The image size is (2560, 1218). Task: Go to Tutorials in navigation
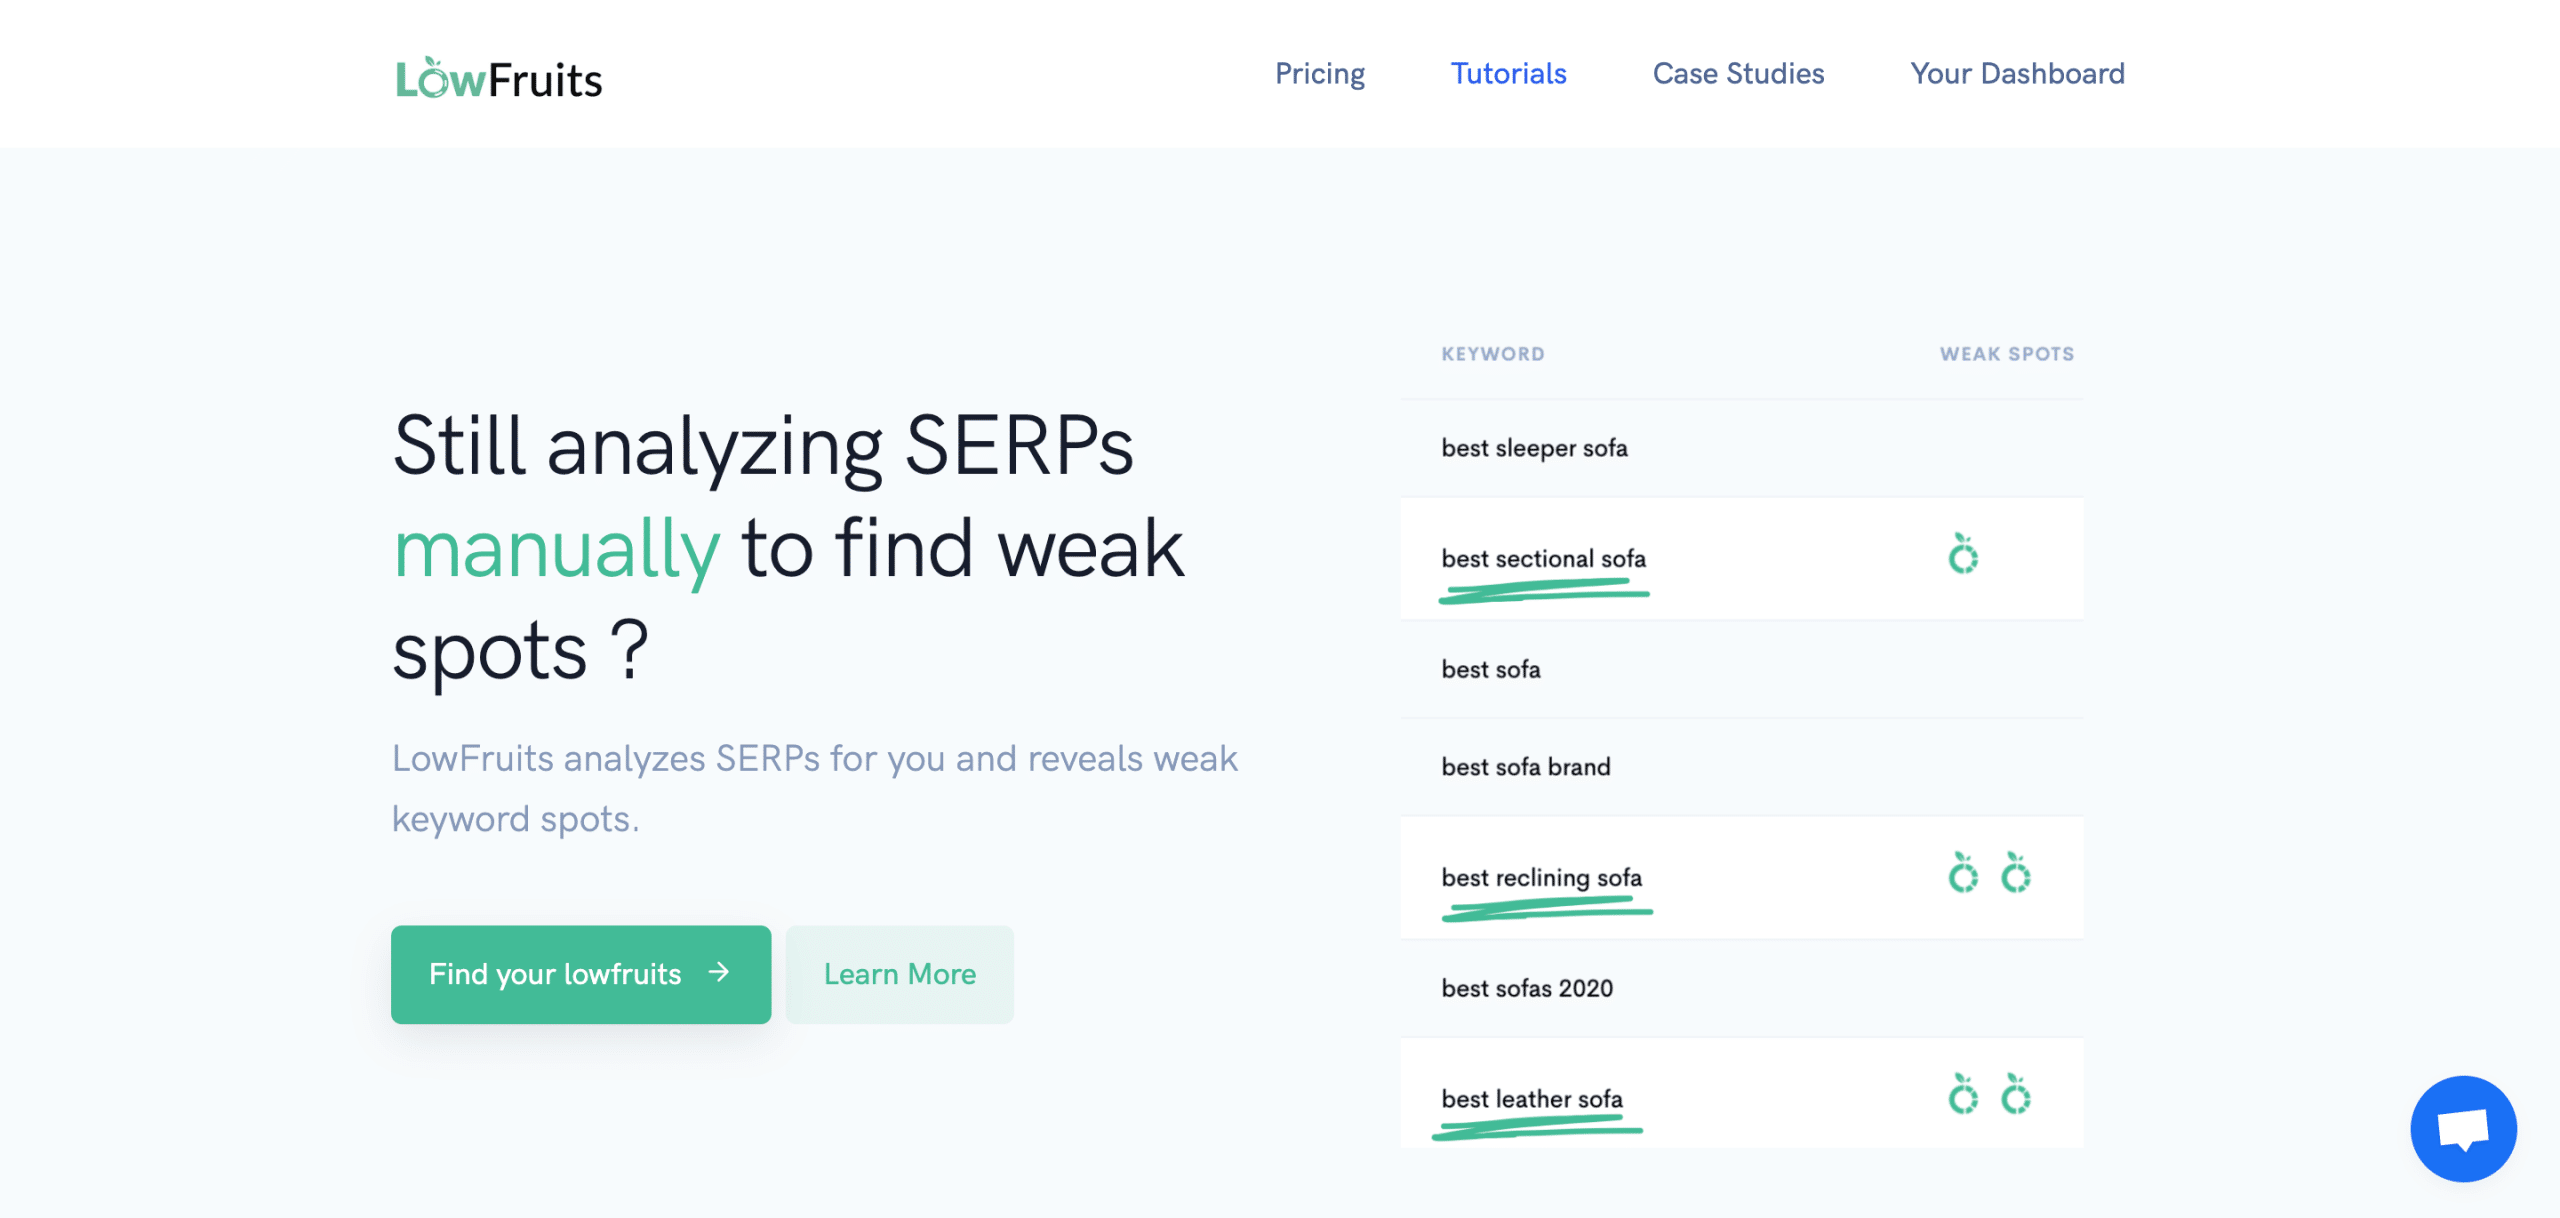click(1508, 74)
